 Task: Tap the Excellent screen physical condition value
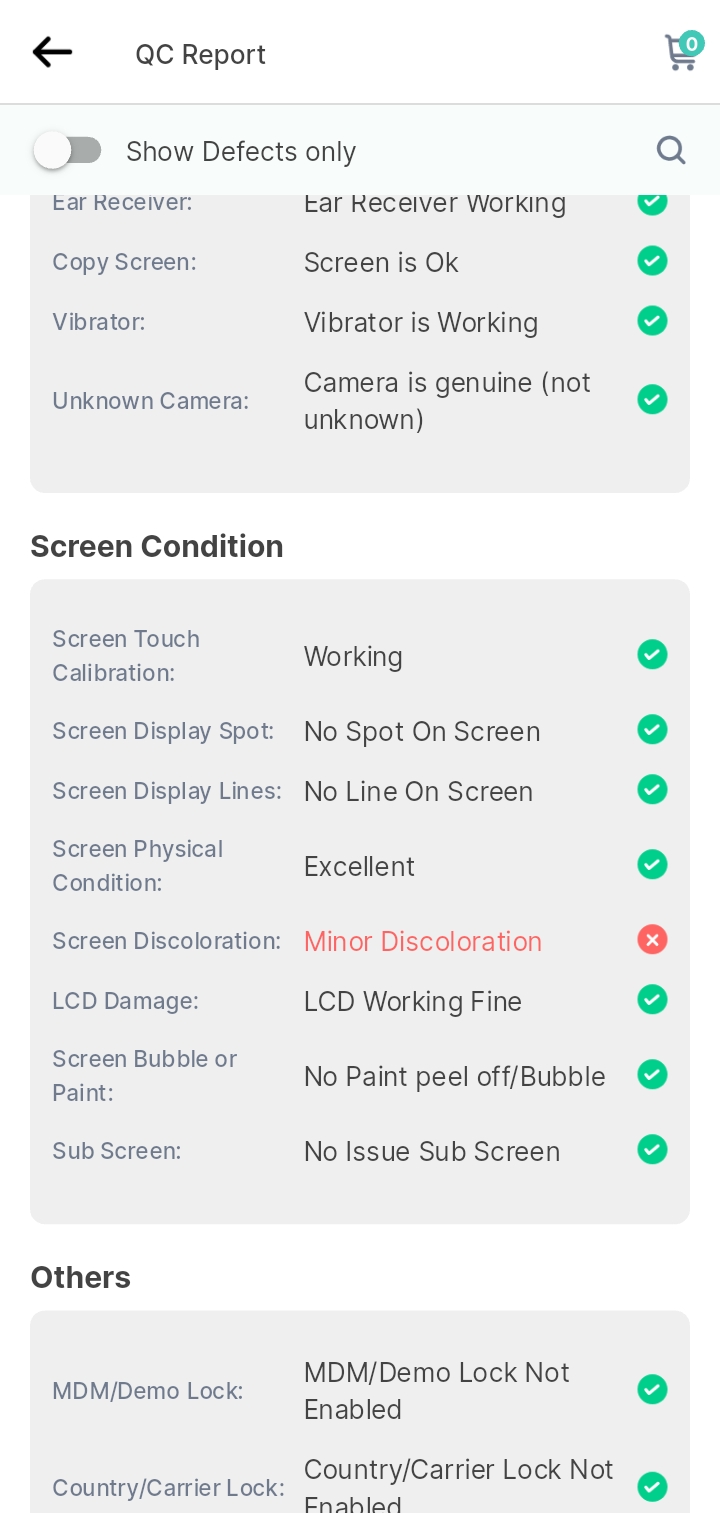[359, 866]
